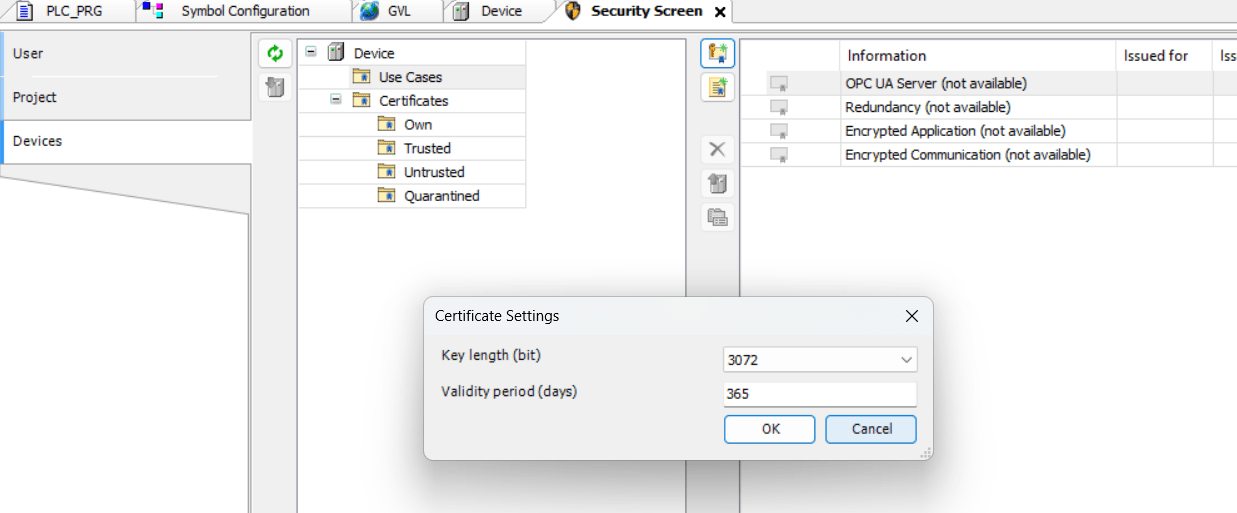Viewport: 1237px width, 513px height.
Task: Select Encrypted Application (not available) row
Action: (988, 131)
